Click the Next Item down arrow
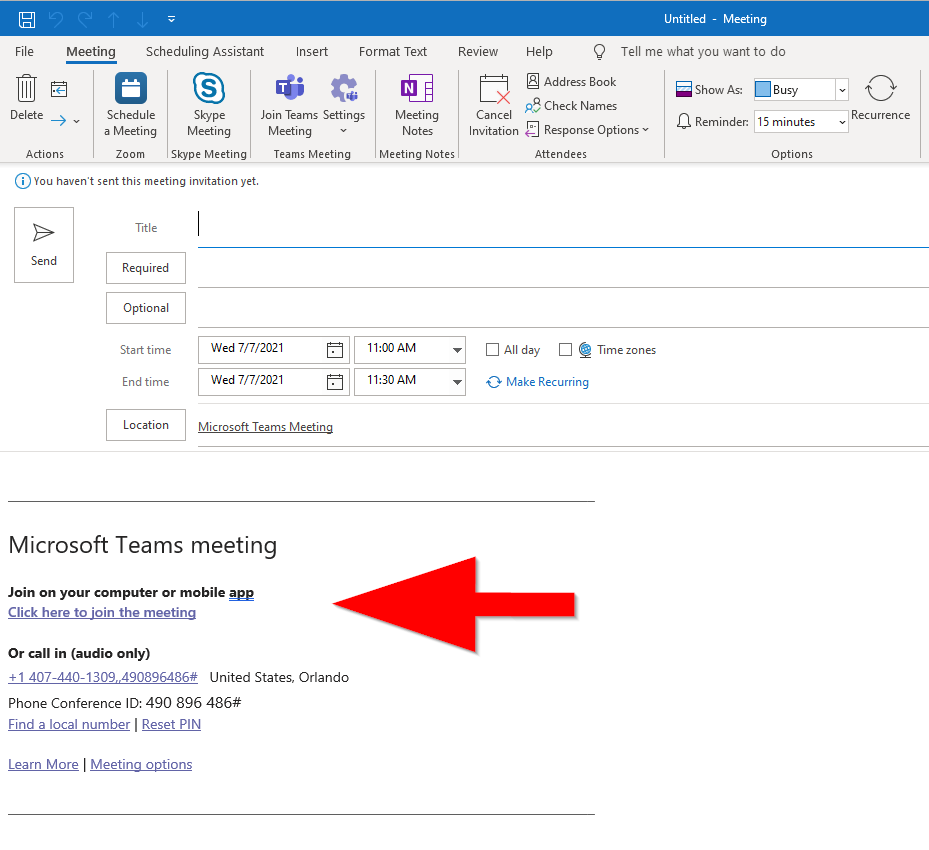The width and height of the screenshot is (929, 850). click(x=142, y=20)
